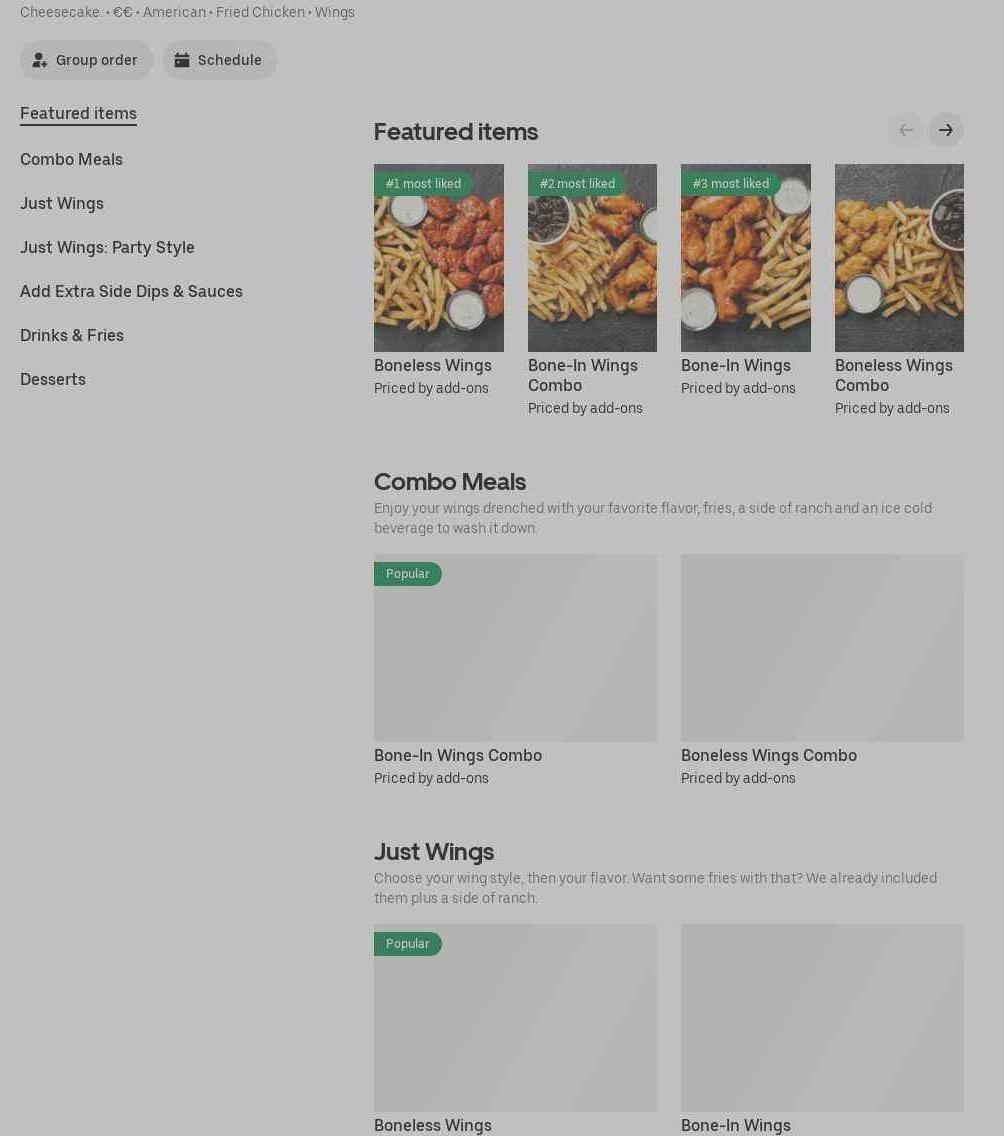Open featured Bone-In Wings Combo image
This screenshot has height=1136, width=1004.
coord(593,258)
